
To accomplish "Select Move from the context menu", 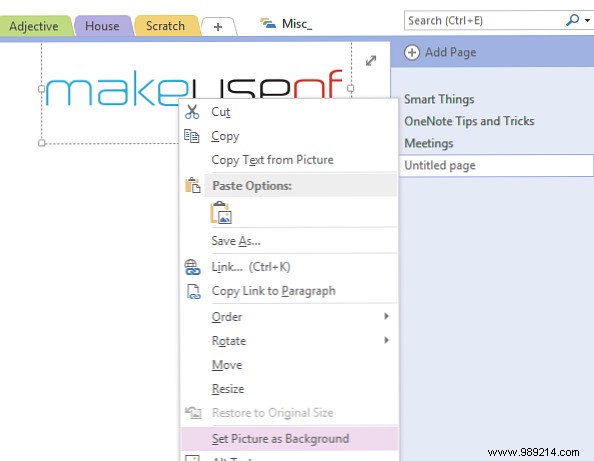I will pos(289,365).
